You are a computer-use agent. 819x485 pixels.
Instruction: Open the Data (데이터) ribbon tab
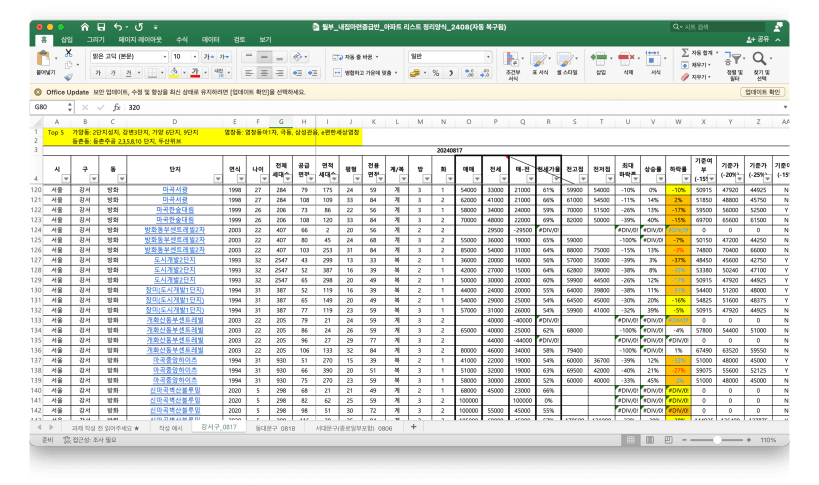click(210, 40)
